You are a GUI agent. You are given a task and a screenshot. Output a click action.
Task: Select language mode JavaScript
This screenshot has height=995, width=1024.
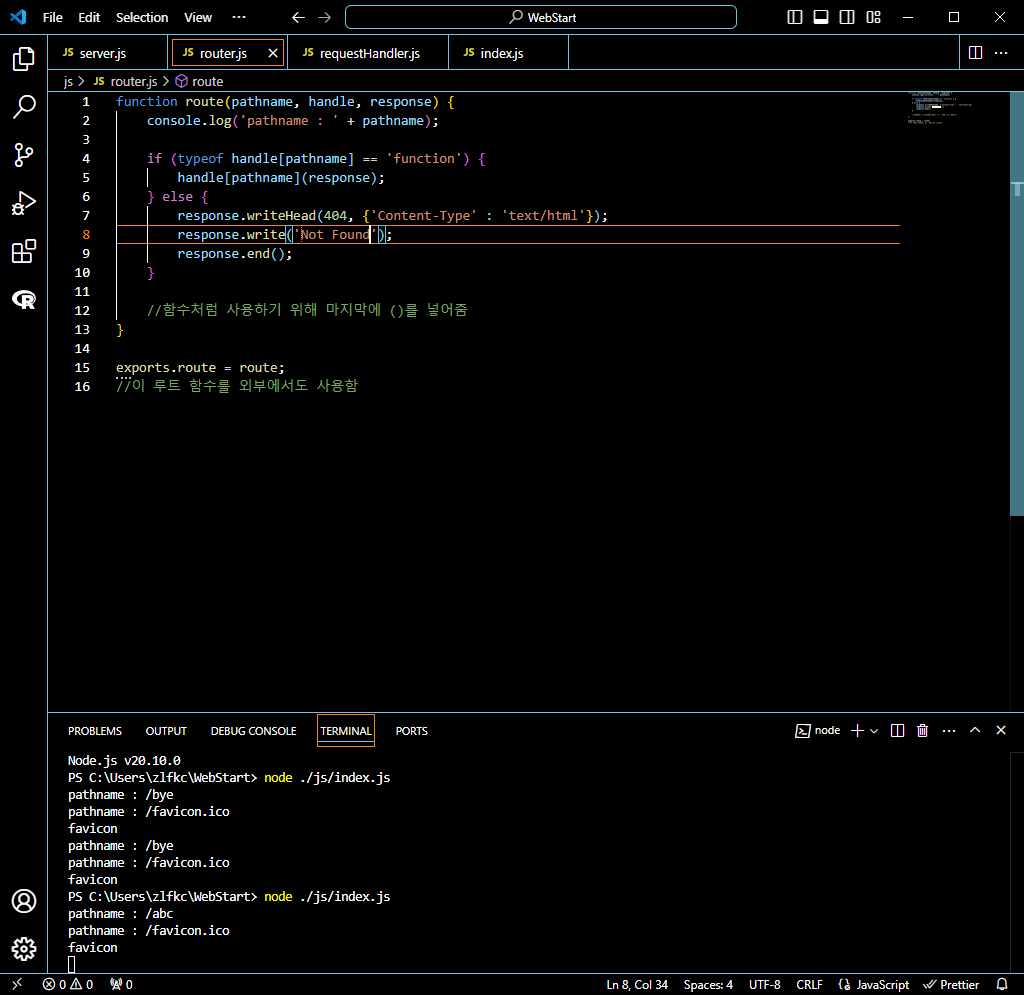tap(873, 984)
